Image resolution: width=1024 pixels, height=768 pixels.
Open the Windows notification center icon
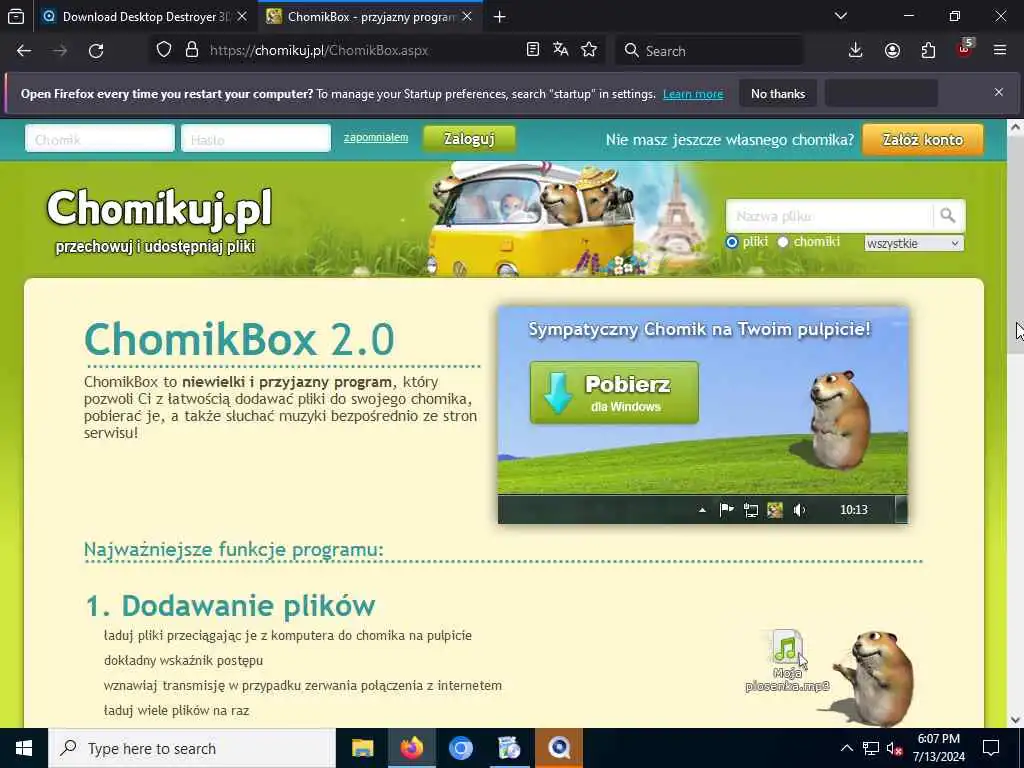click(991, 748)
